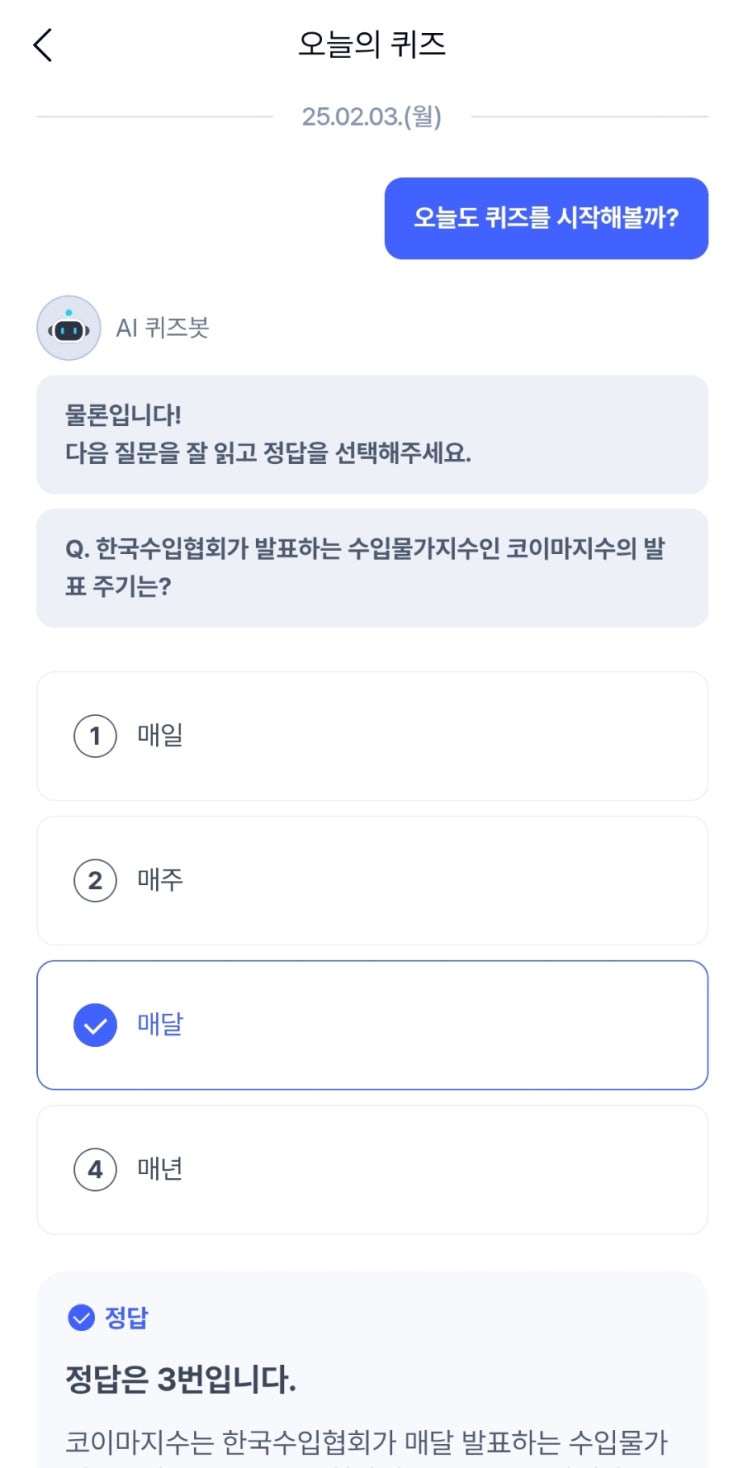743x1468 pixels.
Task: Tap the 물론입니다! greeting message bubble
Action: coord(372,434)
